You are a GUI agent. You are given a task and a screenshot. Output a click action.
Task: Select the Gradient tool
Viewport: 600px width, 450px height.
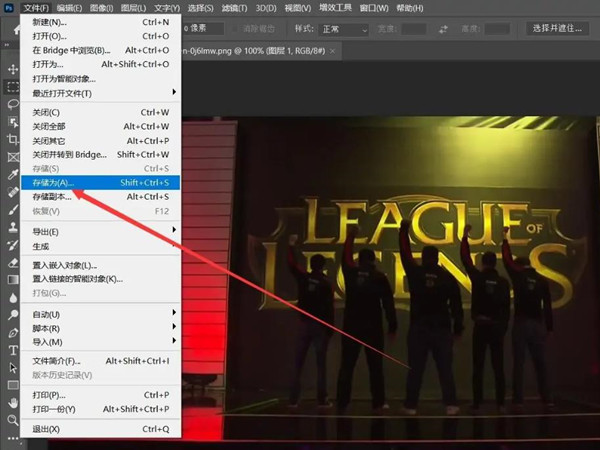pyautogui.click(x=13, y=280)
